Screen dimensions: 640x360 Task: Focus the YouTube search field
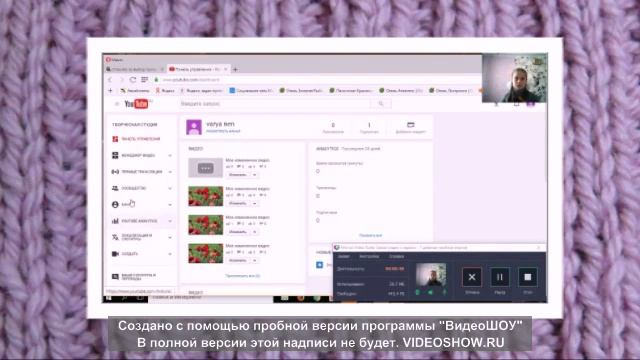[275, 104]
